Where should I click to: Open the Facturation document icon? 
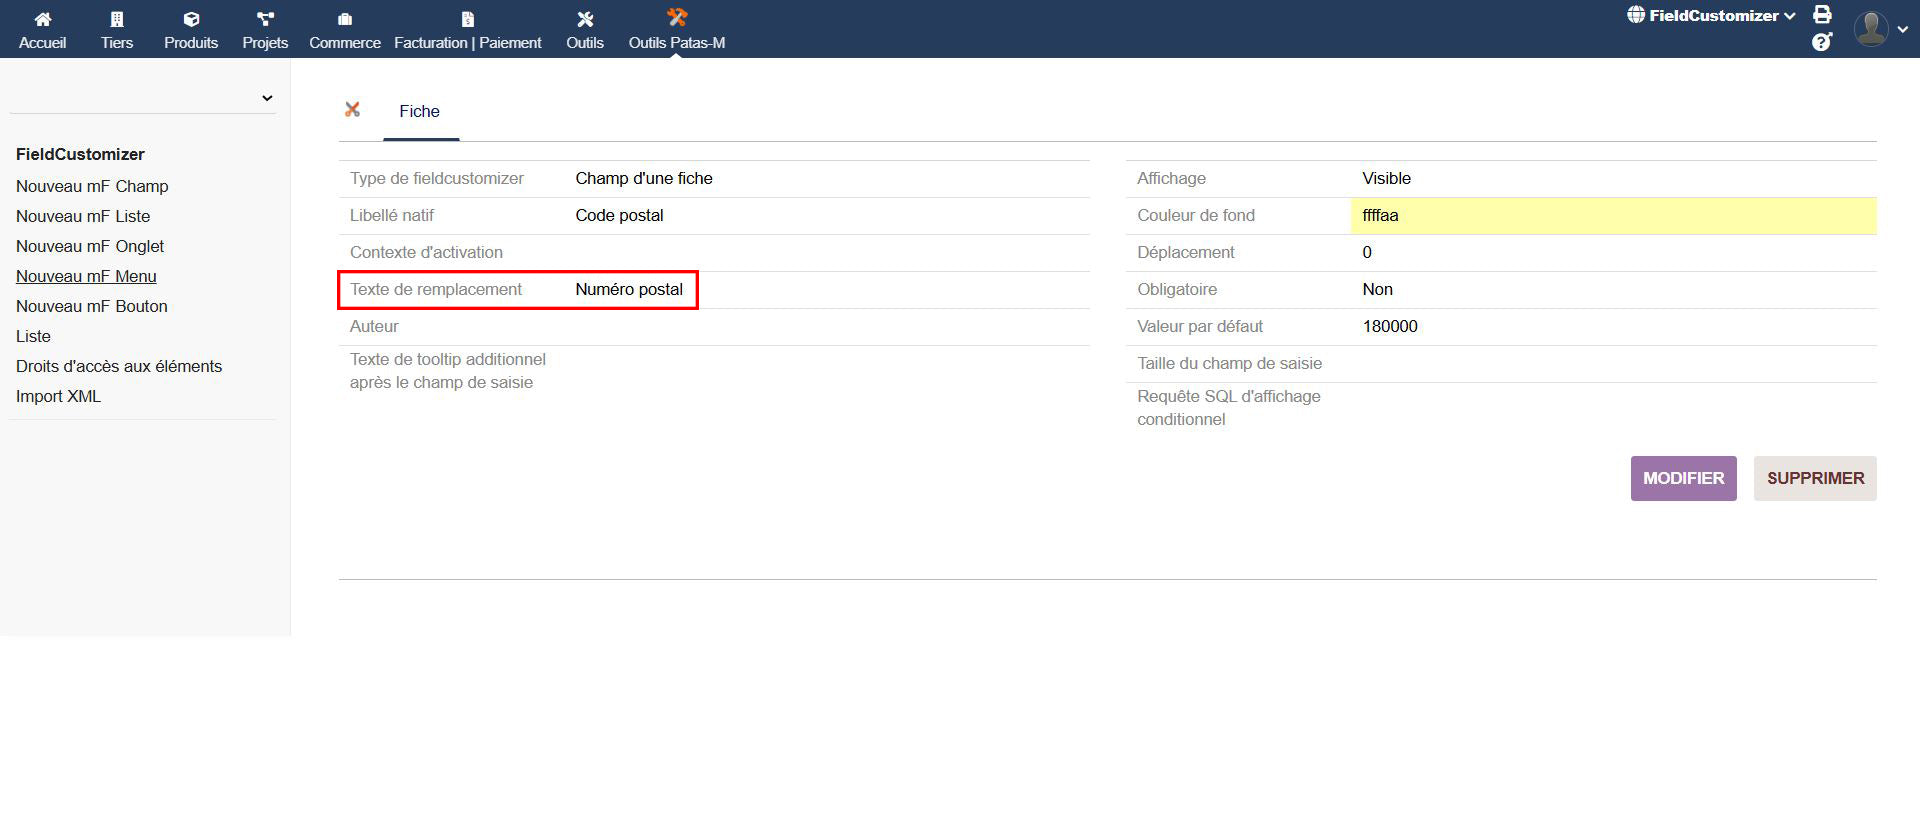click(467, 19)
